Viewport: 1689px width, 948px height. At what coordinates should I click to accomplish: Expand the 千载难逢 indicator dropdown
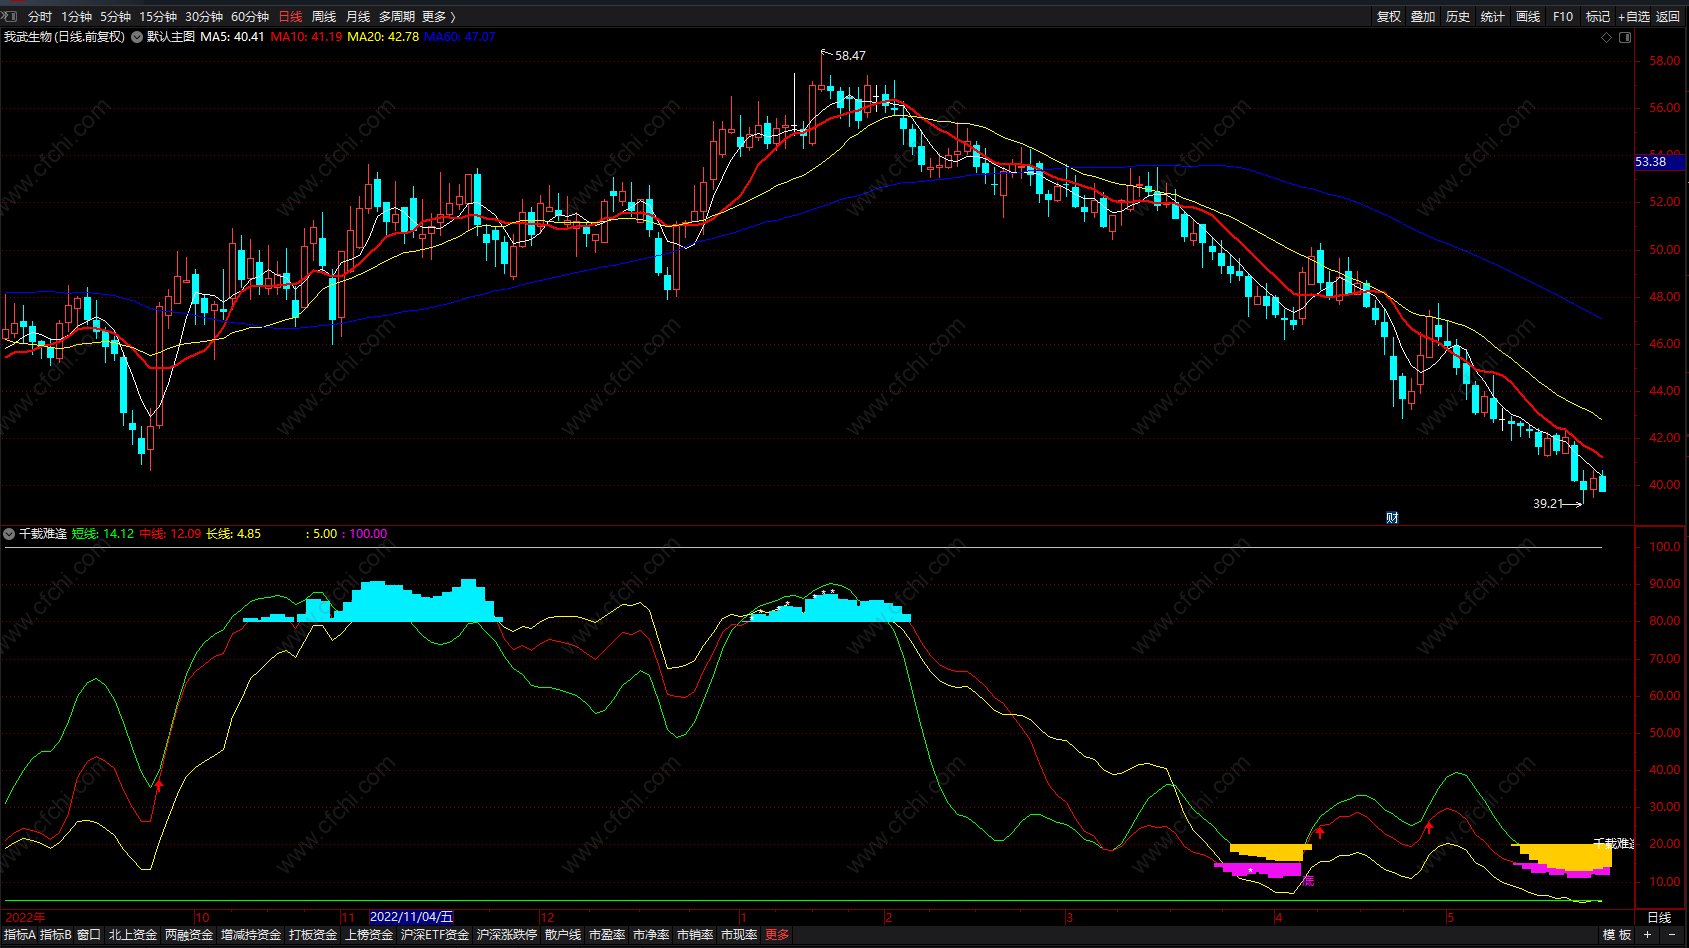(9, 534)
